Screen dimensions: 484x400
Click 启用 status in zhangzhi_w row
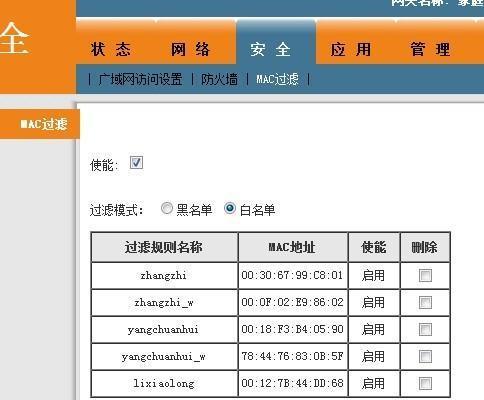point(373,303)
